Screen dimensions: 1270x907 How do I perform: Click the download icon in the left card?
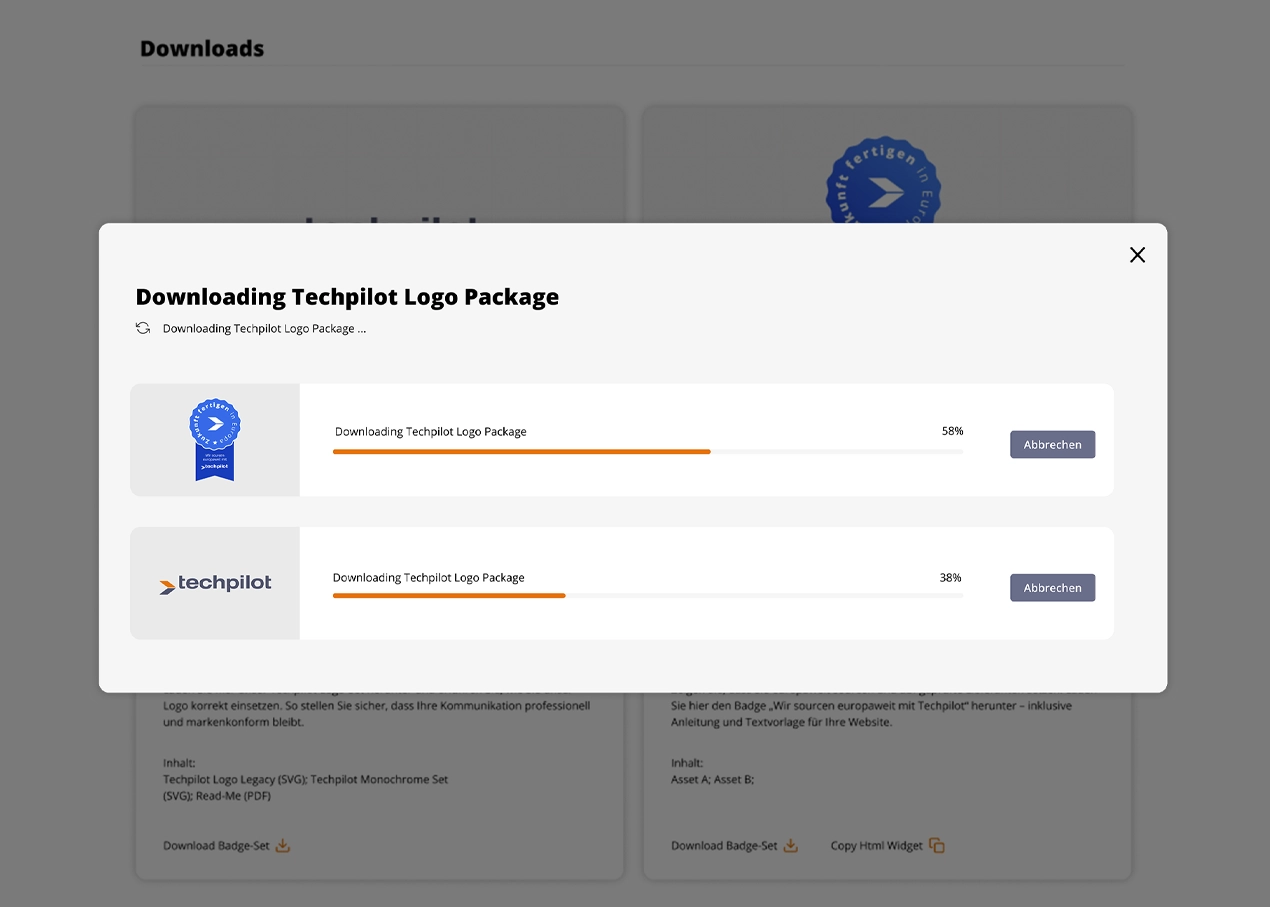(x=283, y=846)
